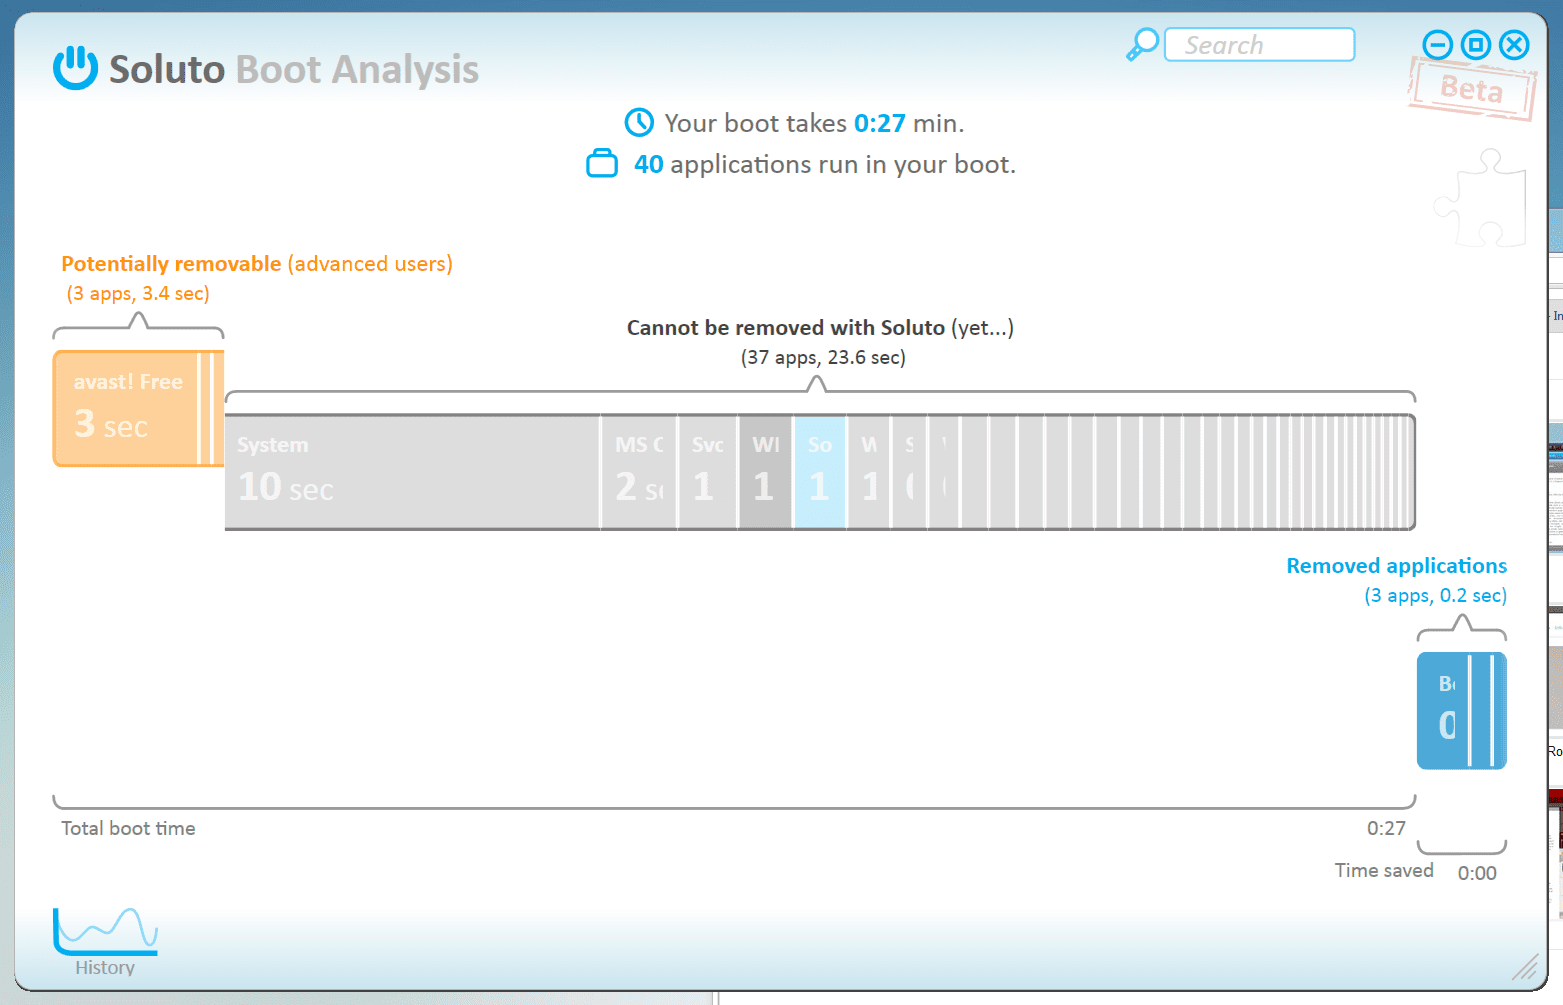This screenshot has height=1005, width=1563.
Task: Click the faded puzzle piece icon
Action: [x=1481, y=198]
